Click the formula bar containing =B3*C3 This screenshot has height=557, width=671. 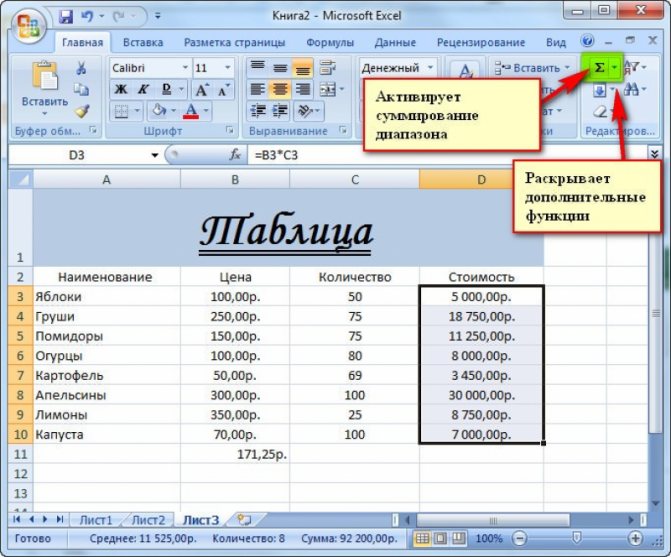click(447, 155)
